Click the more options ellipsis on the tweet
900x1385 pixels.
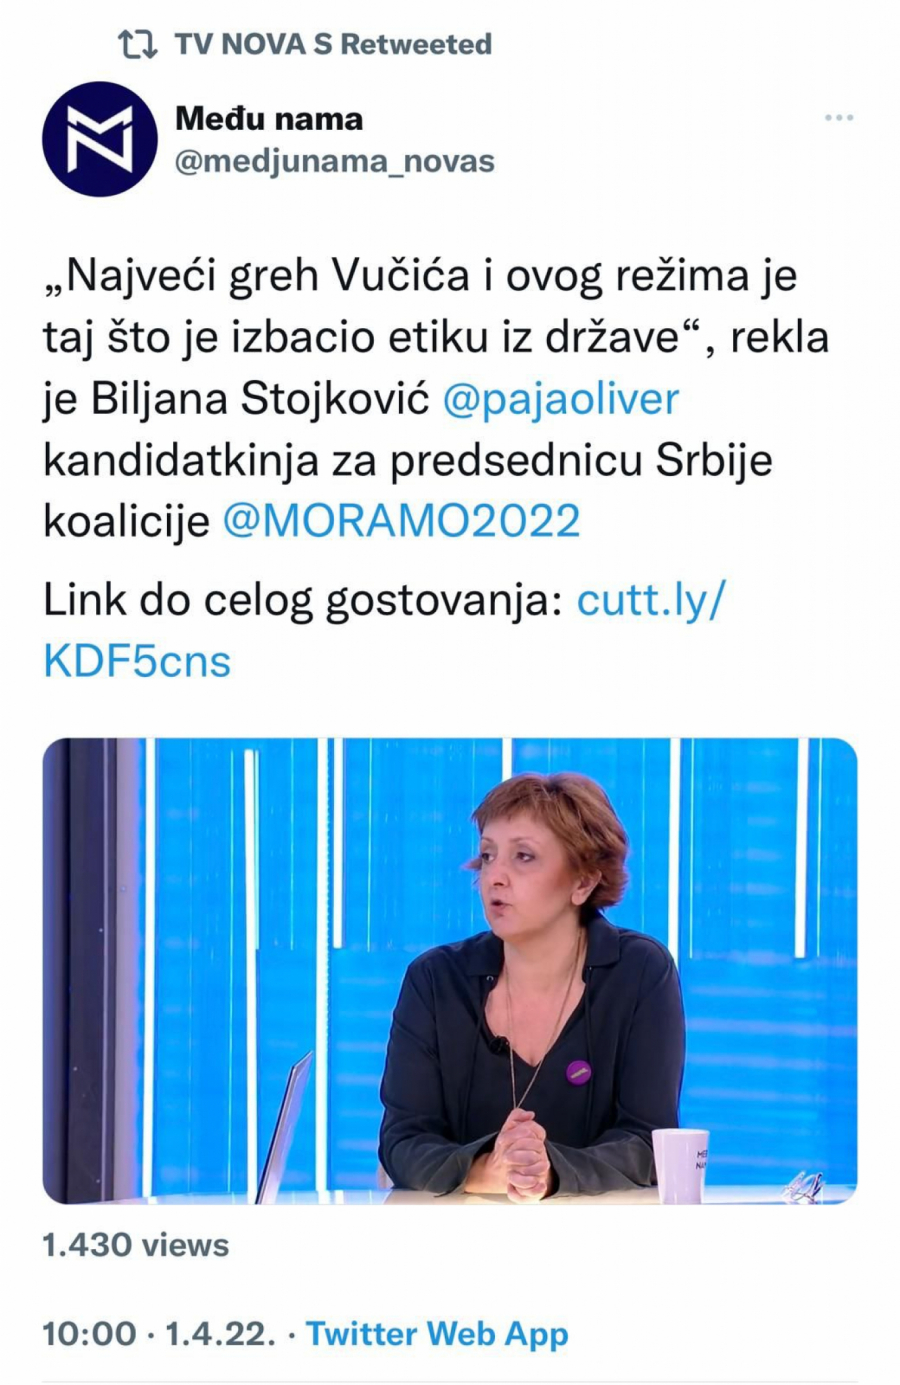pyautogui.click(x=836, y=117)
